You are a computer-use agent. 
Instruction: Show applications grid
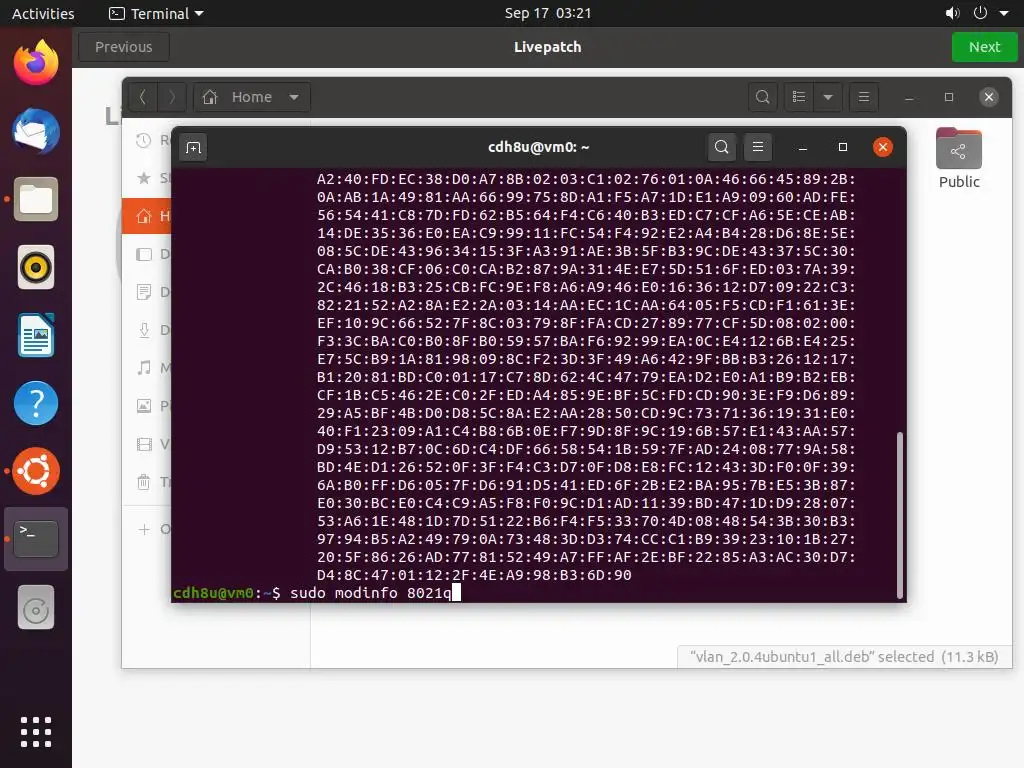click(x=36, y=731)
